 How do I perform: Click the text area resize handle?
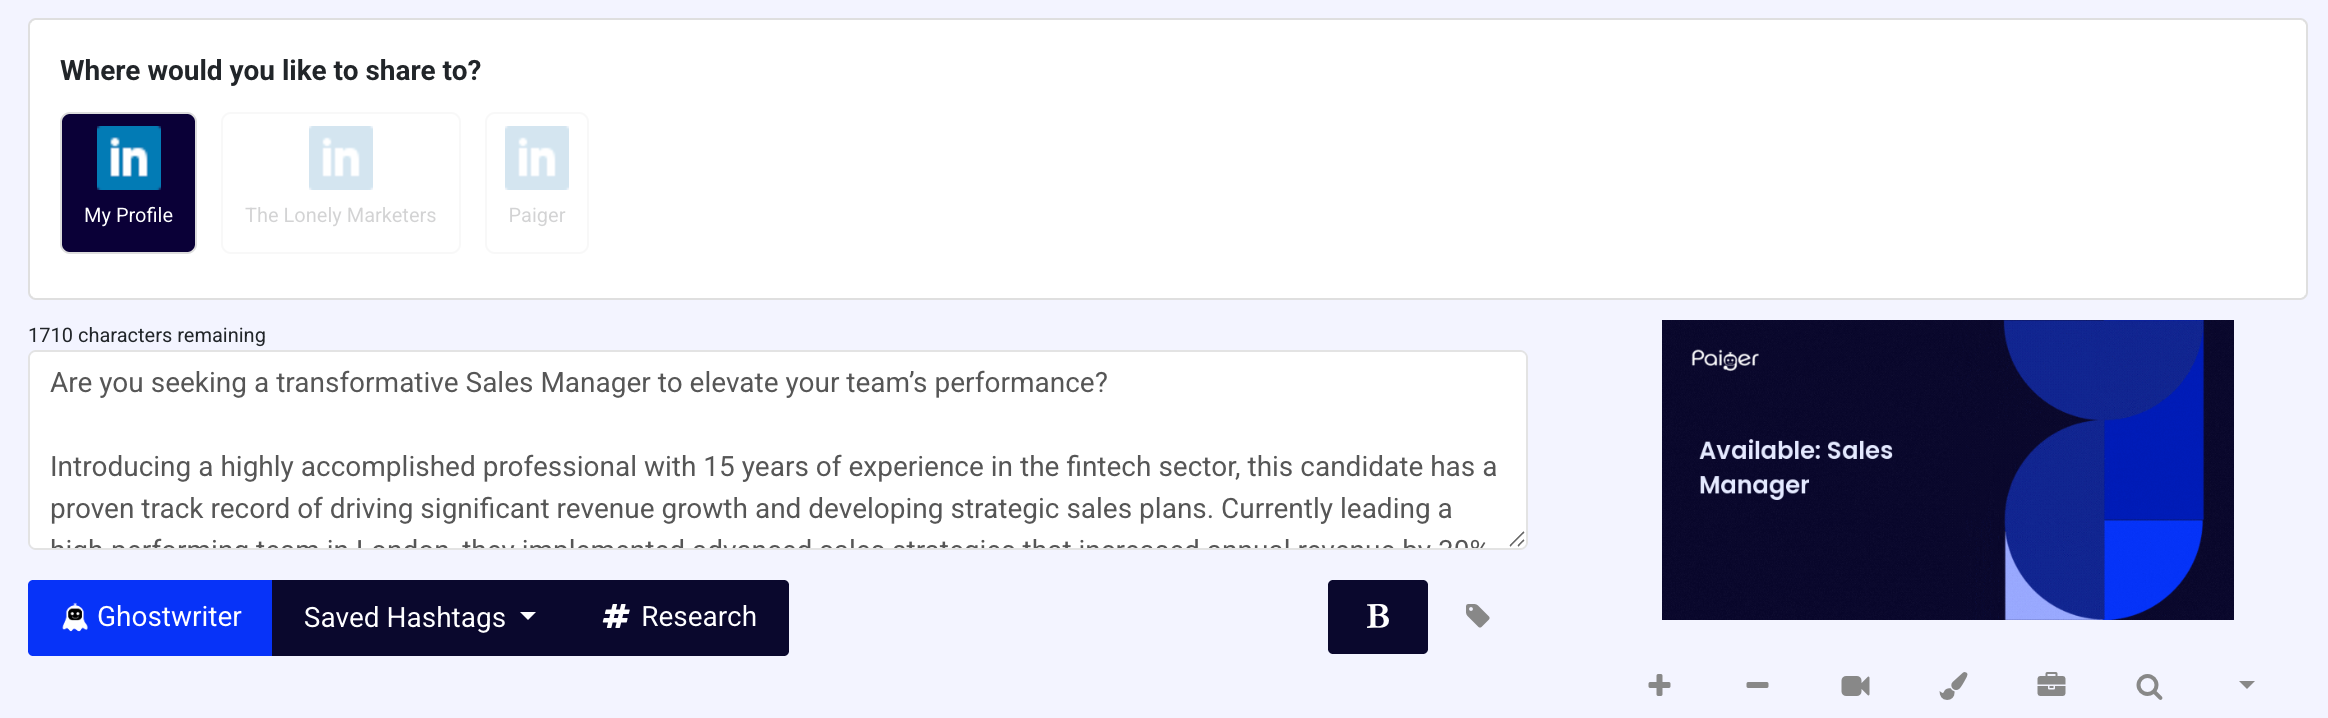(1516, 539)
